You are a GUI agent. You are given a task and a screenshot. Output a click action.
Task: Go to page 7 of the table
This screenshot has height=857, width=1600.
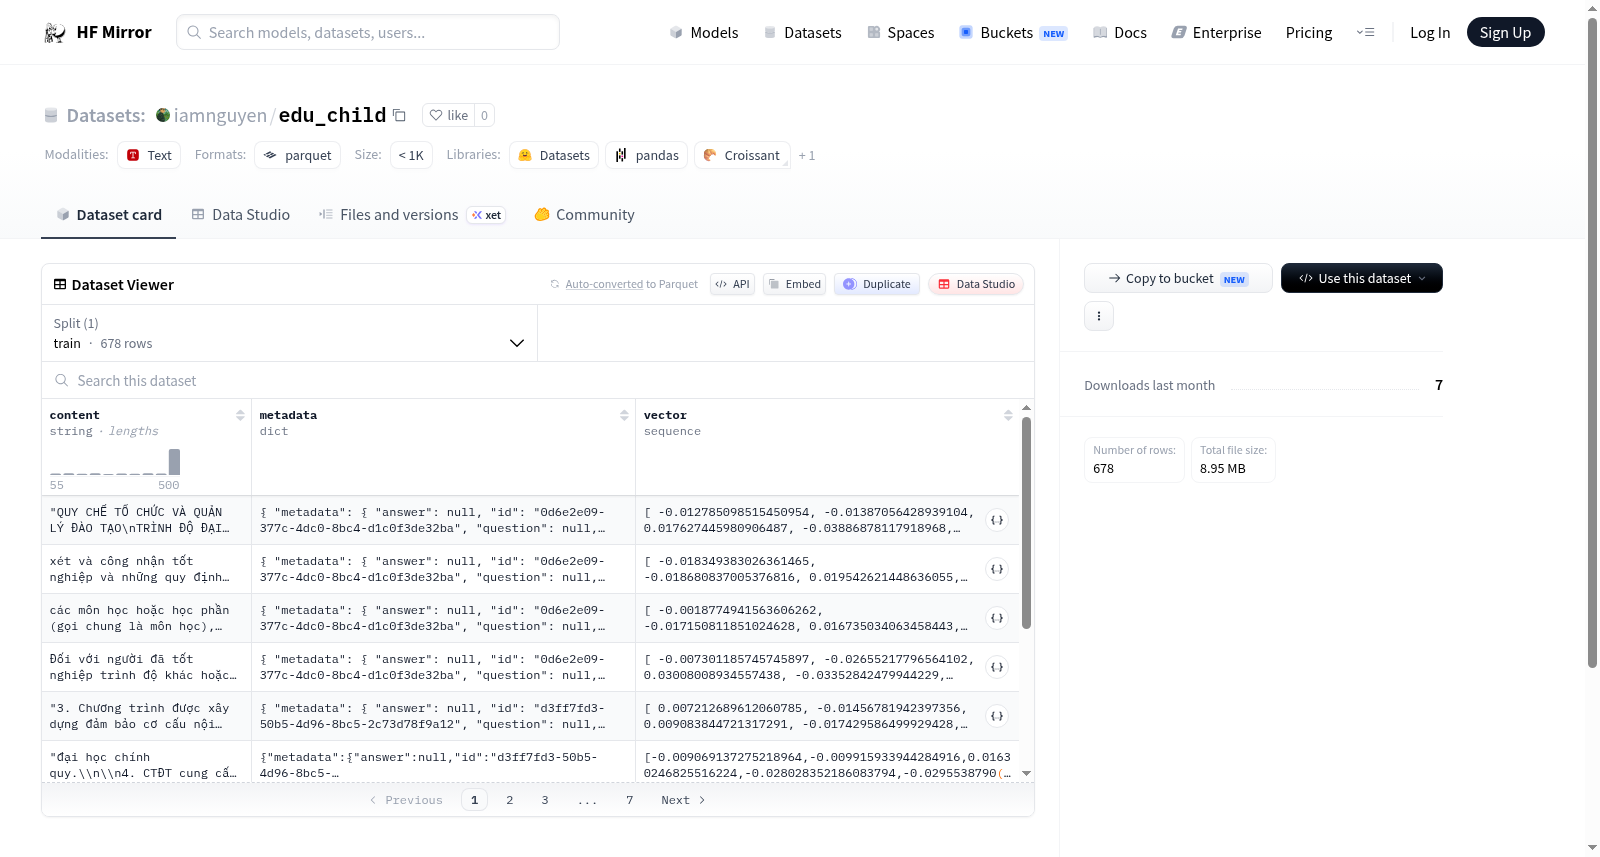click(630, 800)
